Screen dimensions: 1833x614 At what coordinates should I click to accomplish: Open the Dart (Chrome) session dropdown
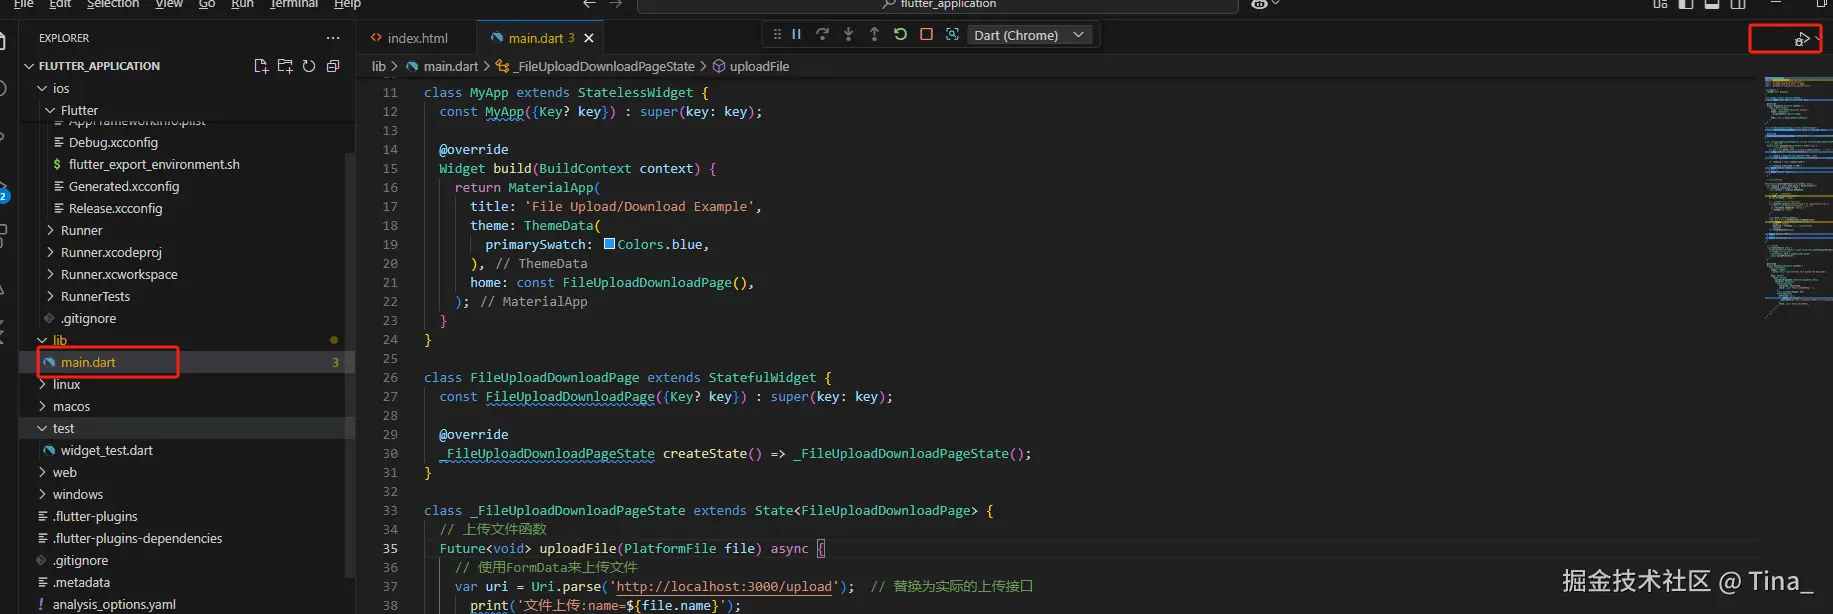click(x=1029, y=35)
